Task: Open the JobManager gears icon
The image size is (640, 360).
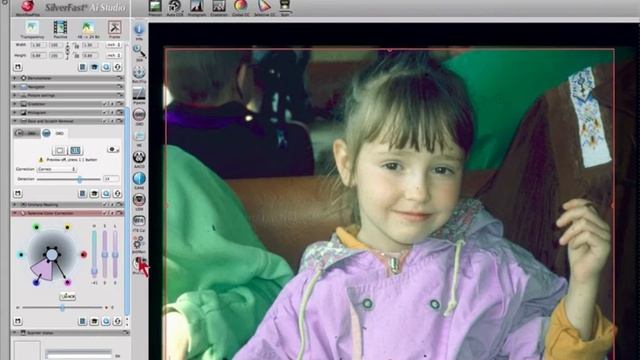Action: (139, 244)
